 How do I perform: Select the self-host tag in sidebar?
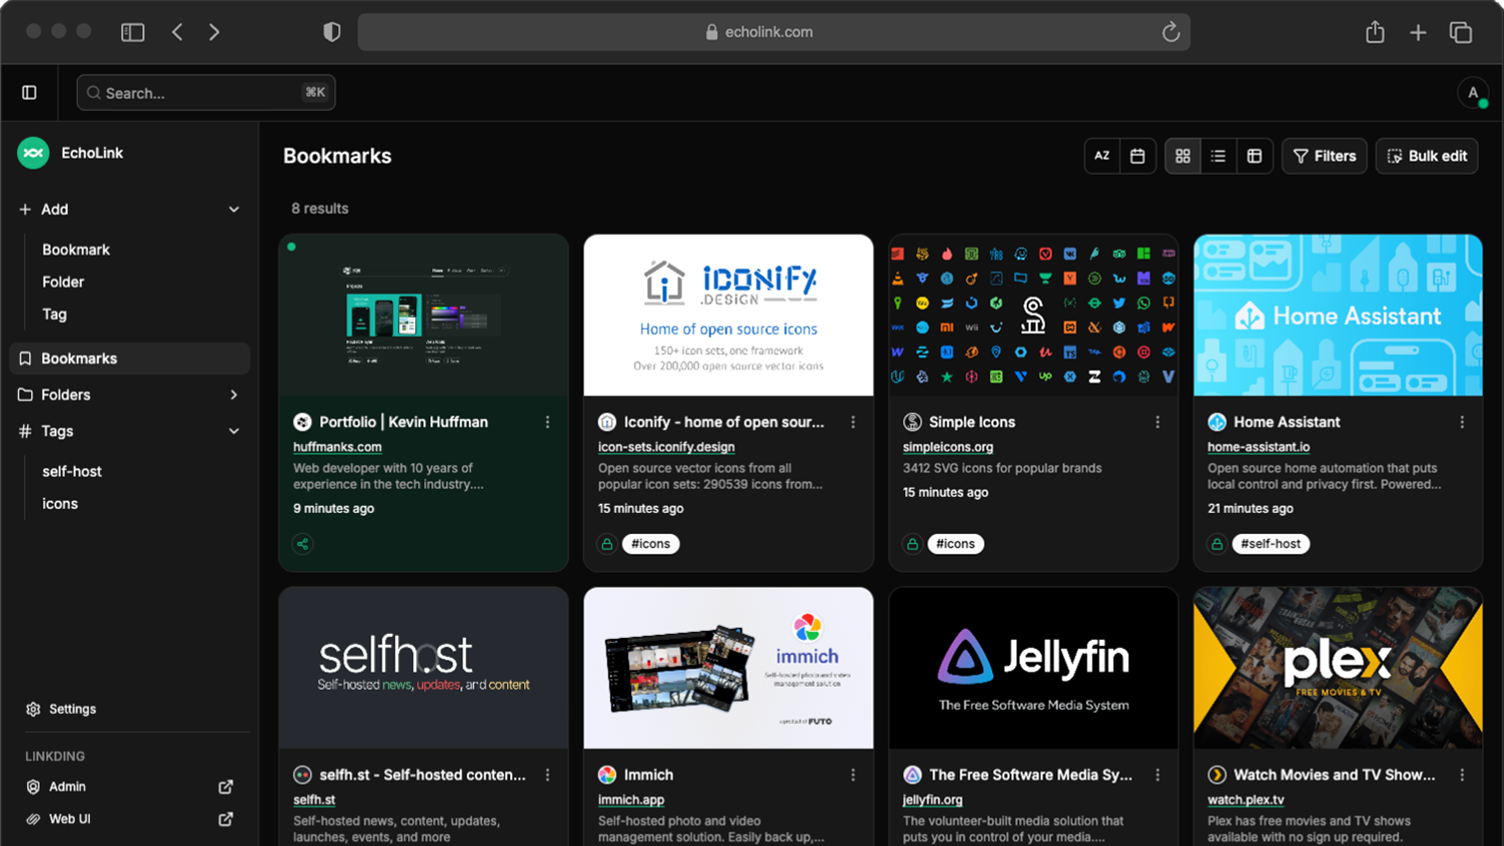72,471
